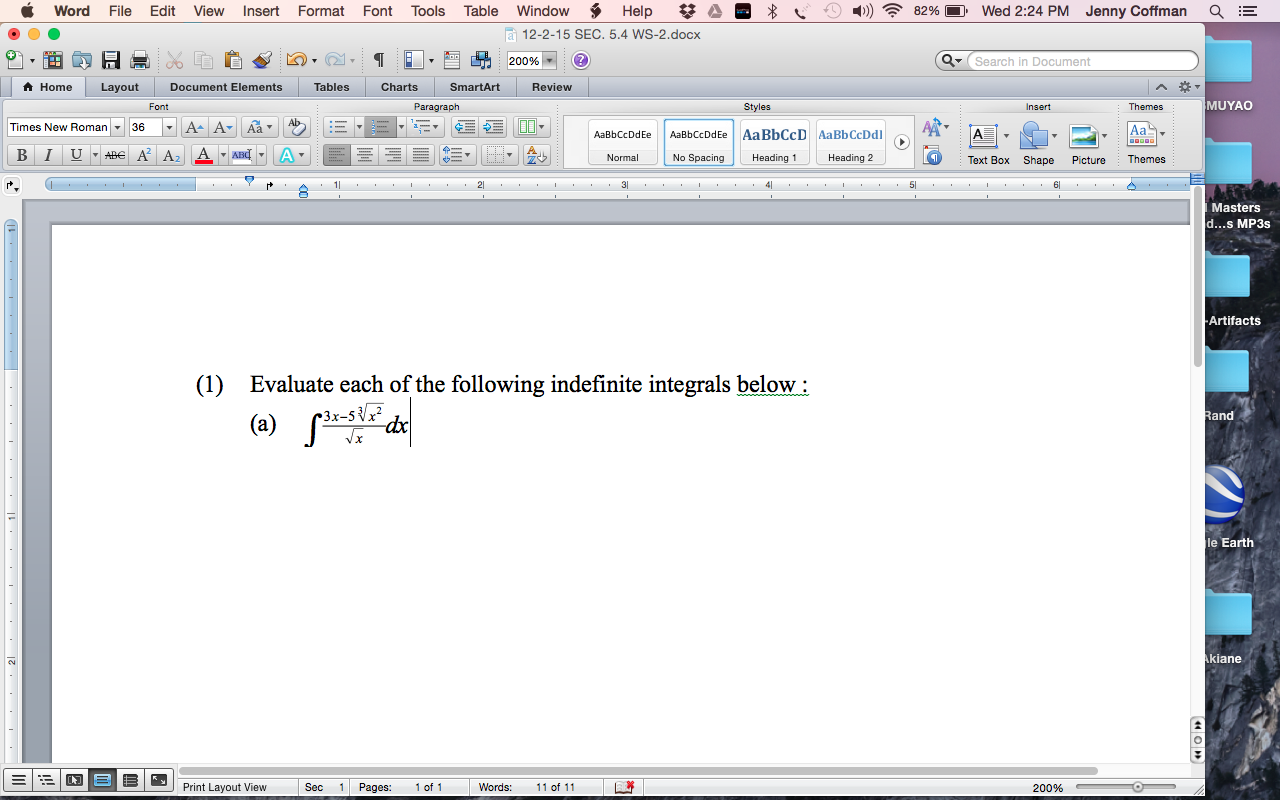Open the Times New Roman font dropdown
This screenshot has height=800, width=1280.
point(118,127)
